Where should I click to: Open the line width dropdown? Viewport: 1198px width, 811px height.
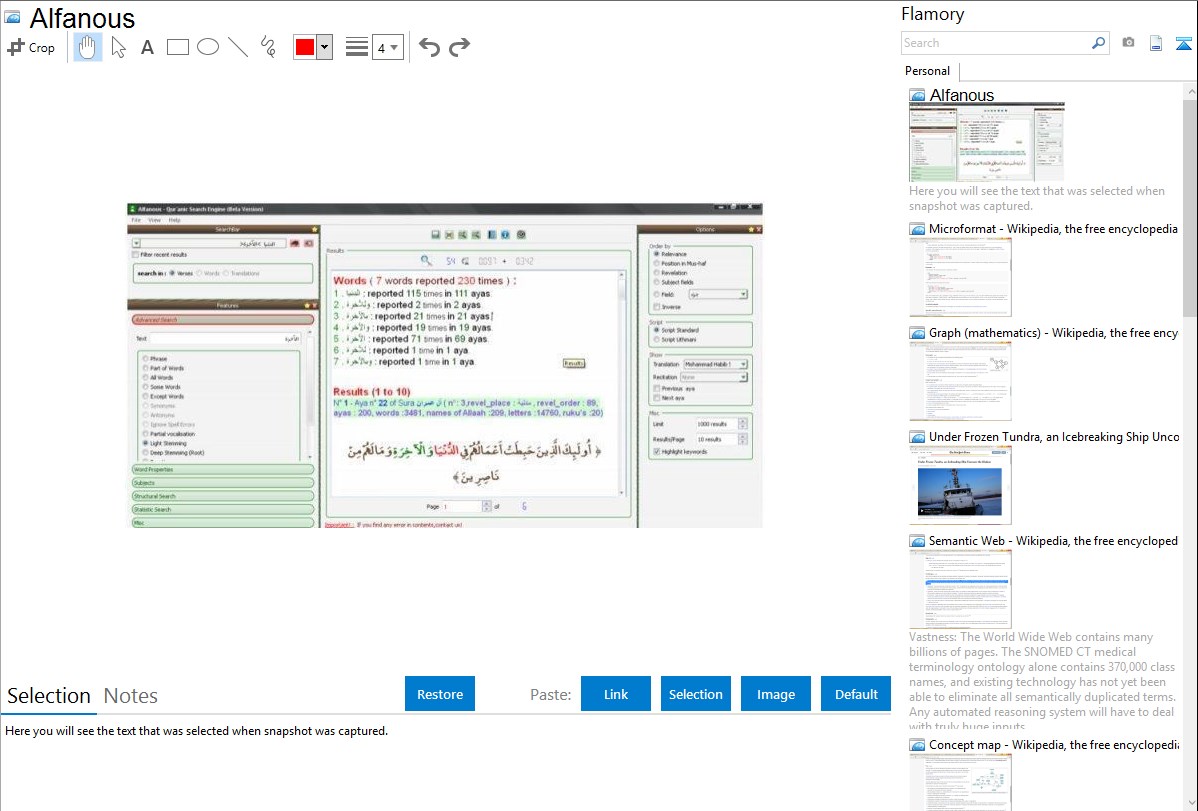[387, 47]
